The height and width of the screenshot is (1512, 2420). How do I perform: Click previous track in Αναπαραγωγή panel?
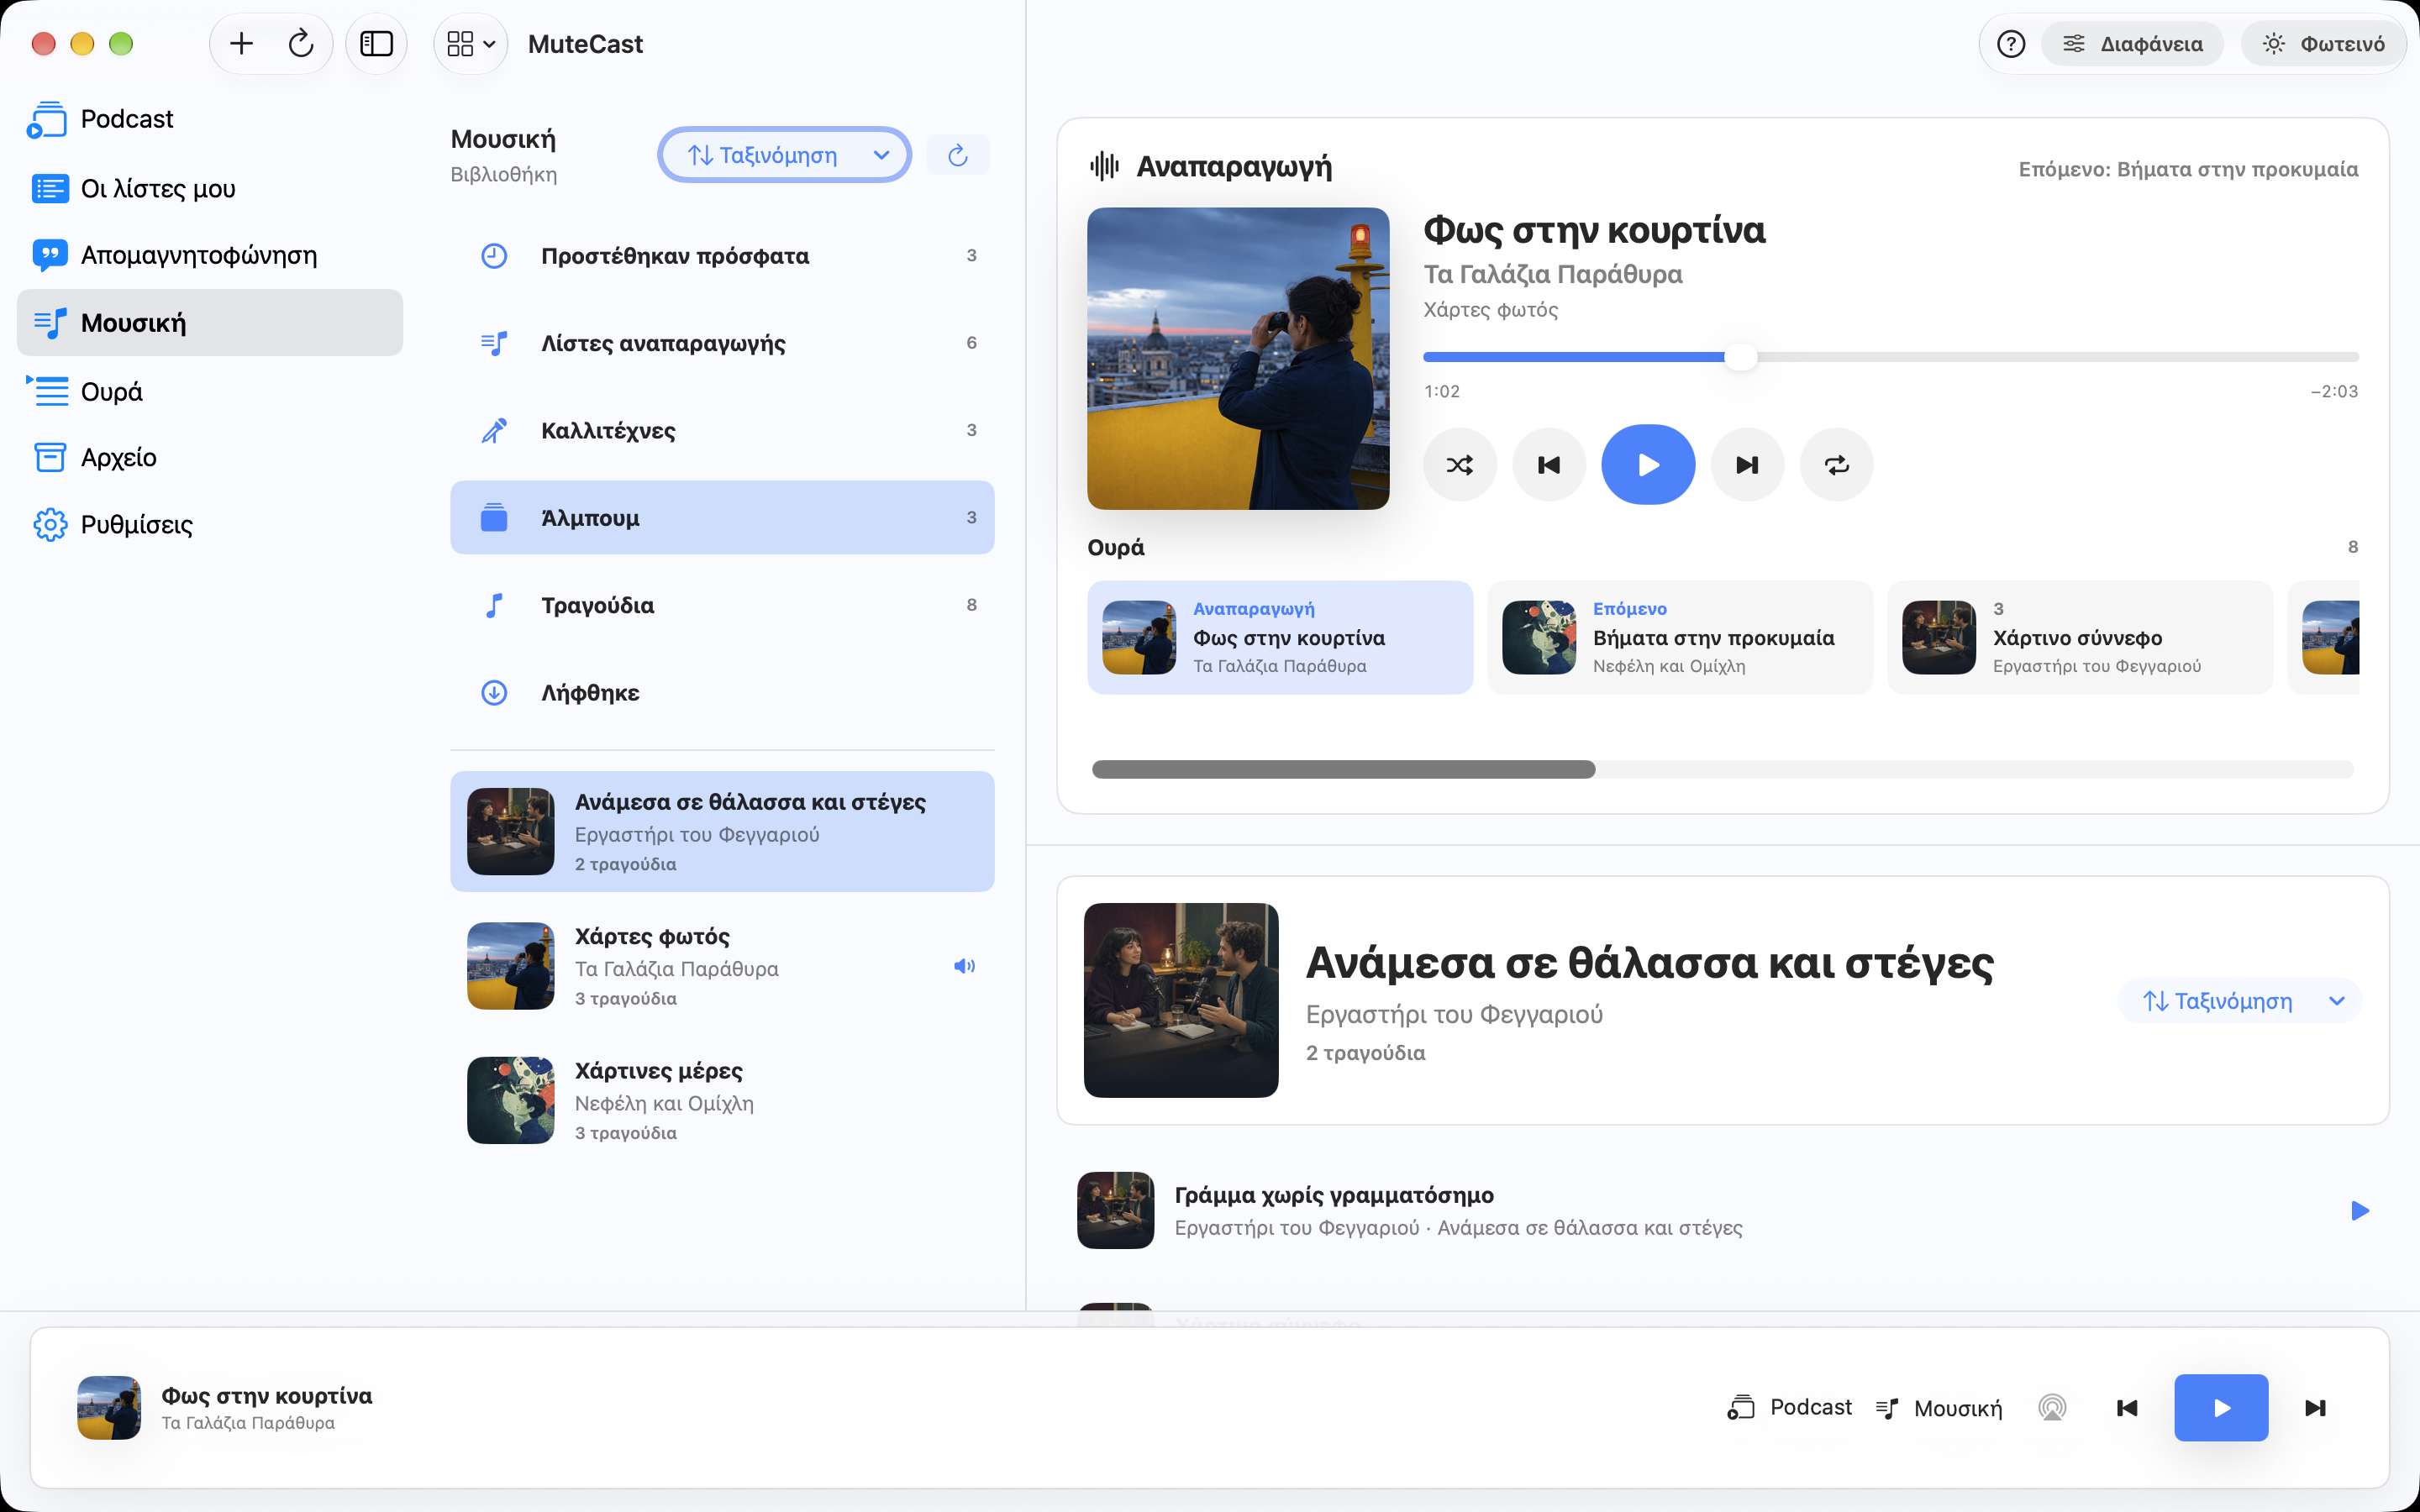click(x=1549, y=465)
